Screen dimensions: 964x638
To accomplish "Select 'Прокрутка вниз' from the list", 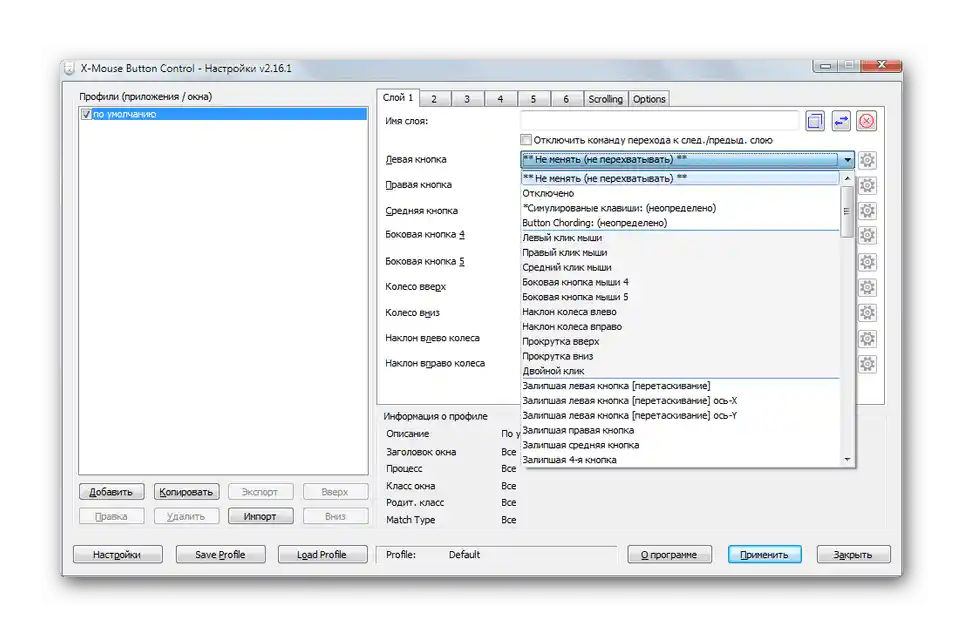I will (x=680, y=356).
